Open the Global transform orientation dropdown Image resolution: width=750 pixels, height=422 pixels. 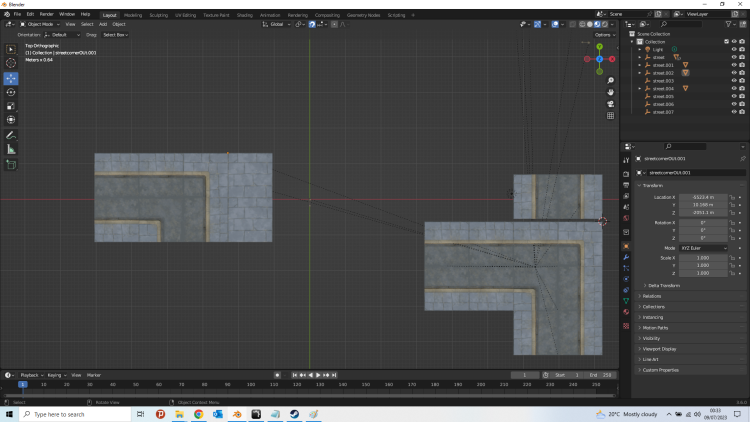click(276, 24)
